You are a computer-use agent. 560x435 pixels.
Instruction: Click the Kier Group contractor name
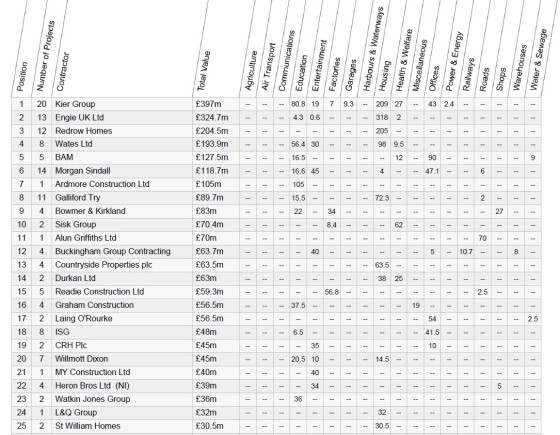[75, 104]
